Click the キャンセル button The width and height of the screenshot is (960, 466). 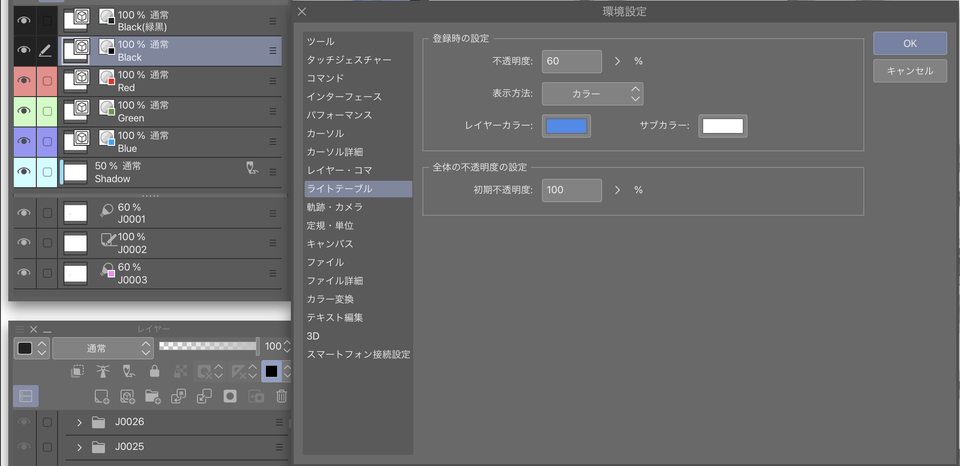(909, 71)
